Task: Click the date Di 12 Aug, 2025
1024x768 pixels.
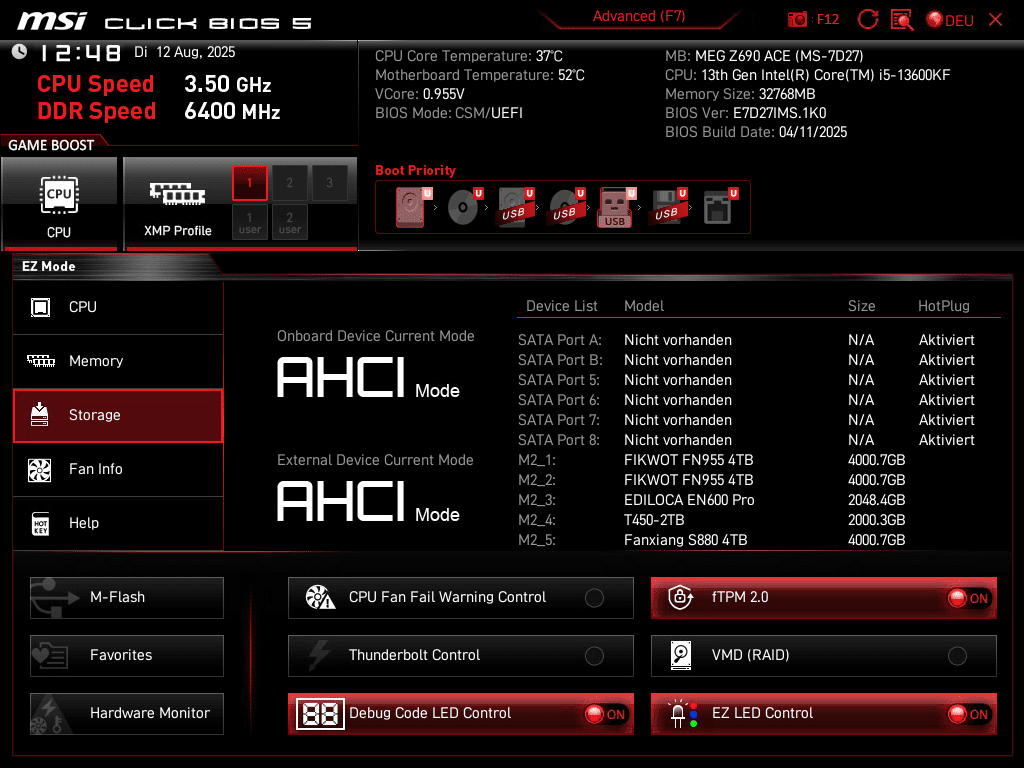Action: [x=185, y=52]
